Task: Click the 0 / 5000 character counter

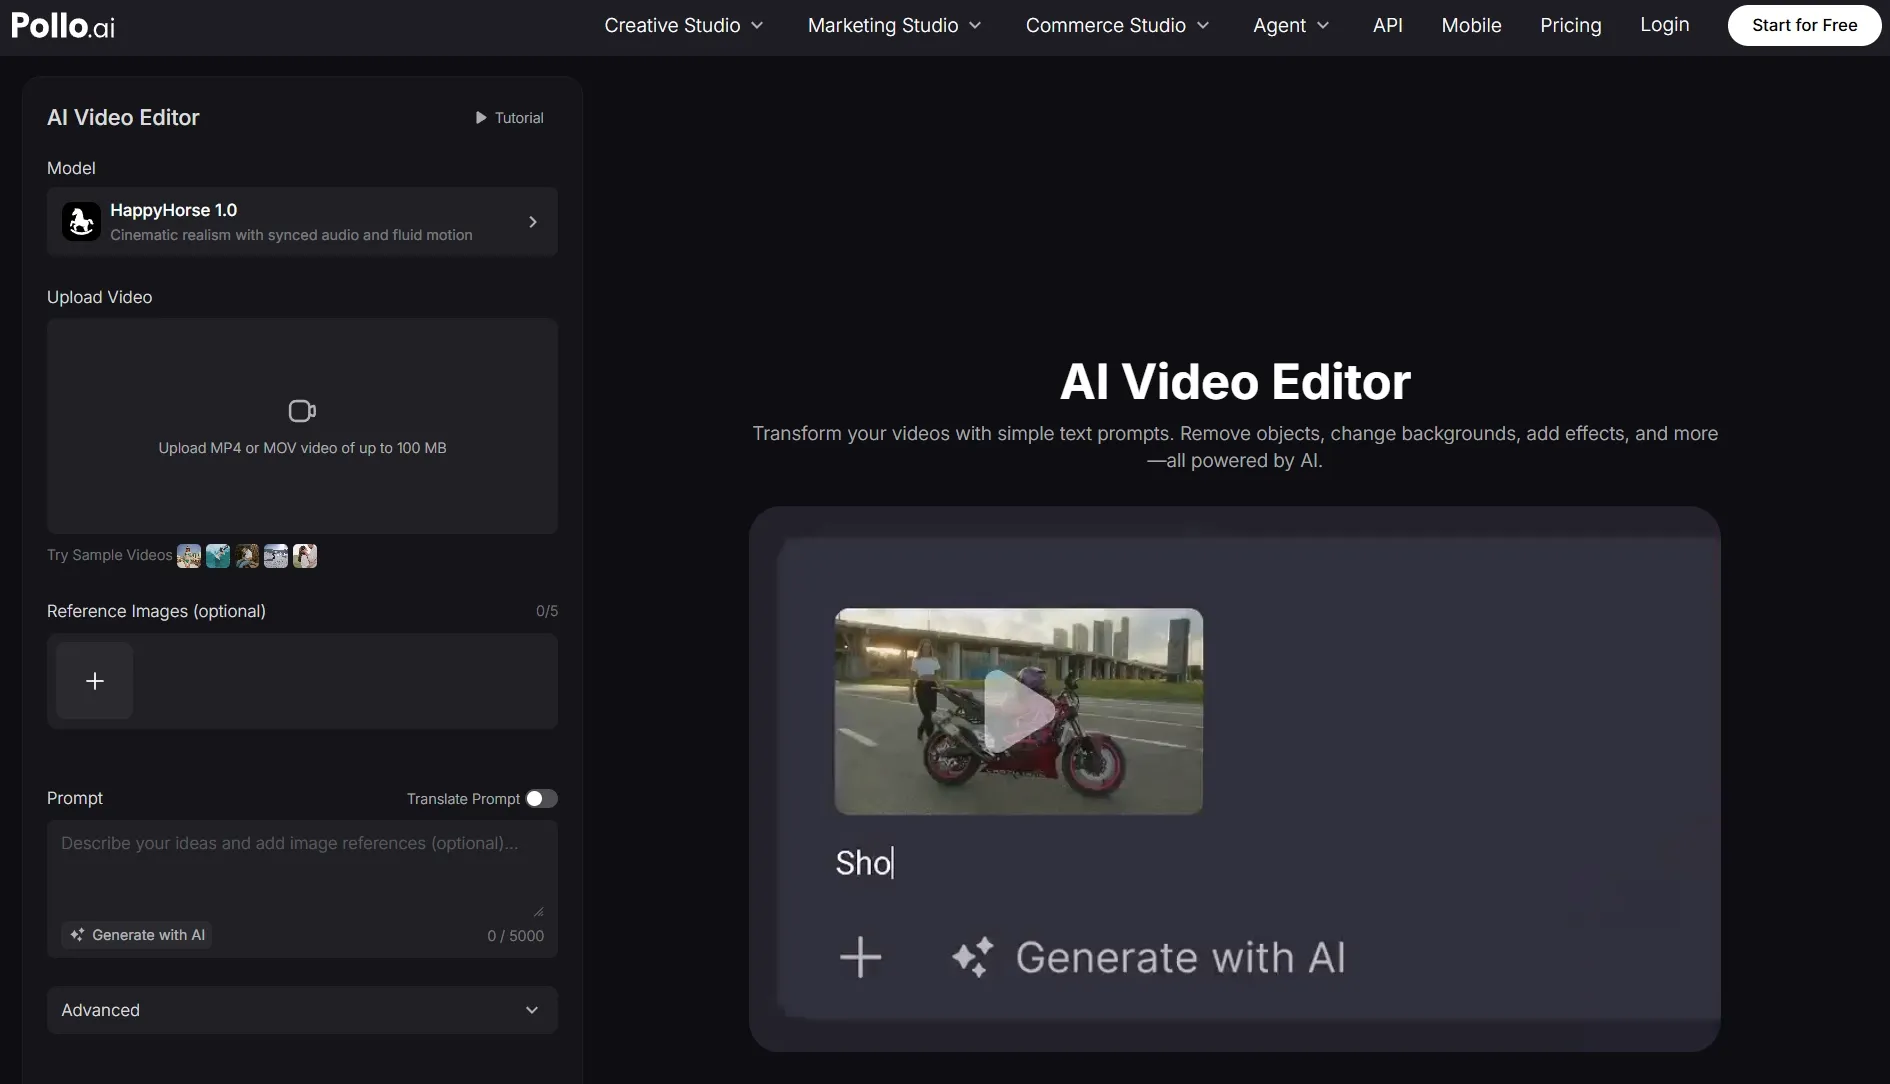Action: point(516,936)
